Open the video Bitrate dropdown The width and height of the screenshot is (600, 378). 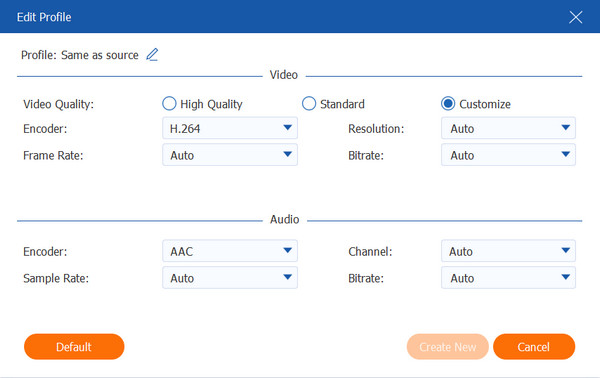click(508, 155)
